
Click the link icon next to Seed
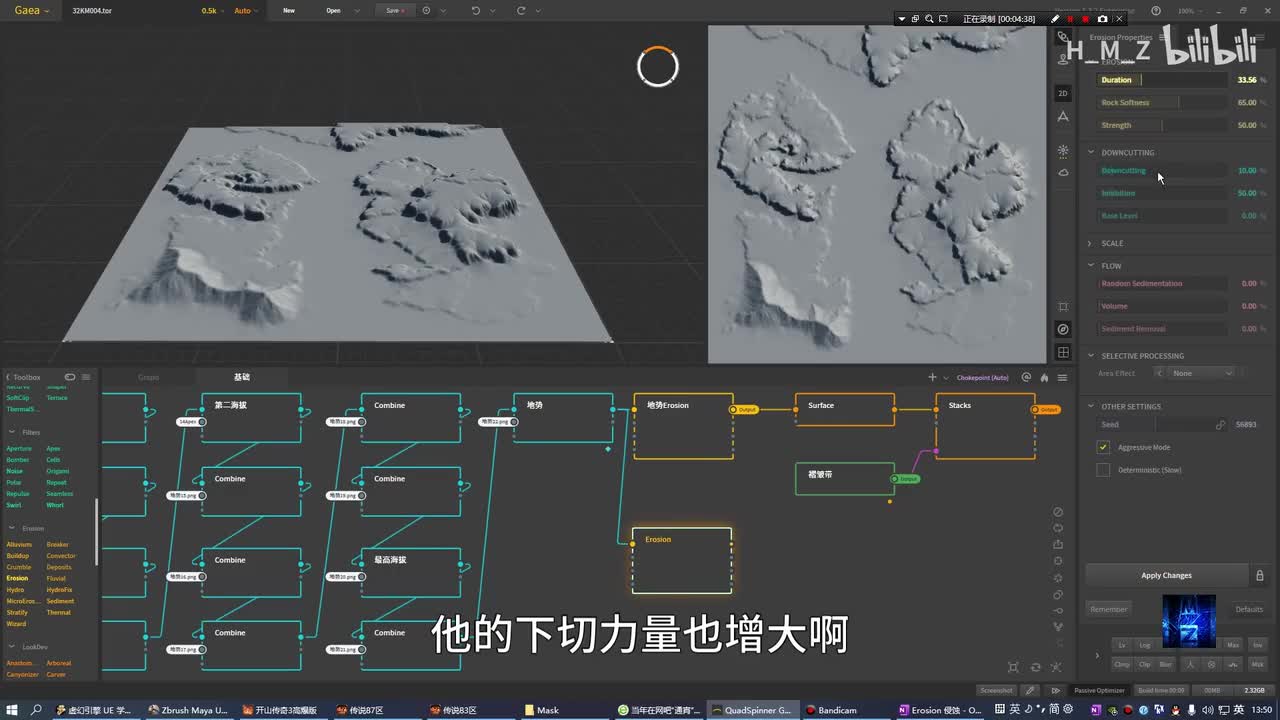click(1220, 424)
